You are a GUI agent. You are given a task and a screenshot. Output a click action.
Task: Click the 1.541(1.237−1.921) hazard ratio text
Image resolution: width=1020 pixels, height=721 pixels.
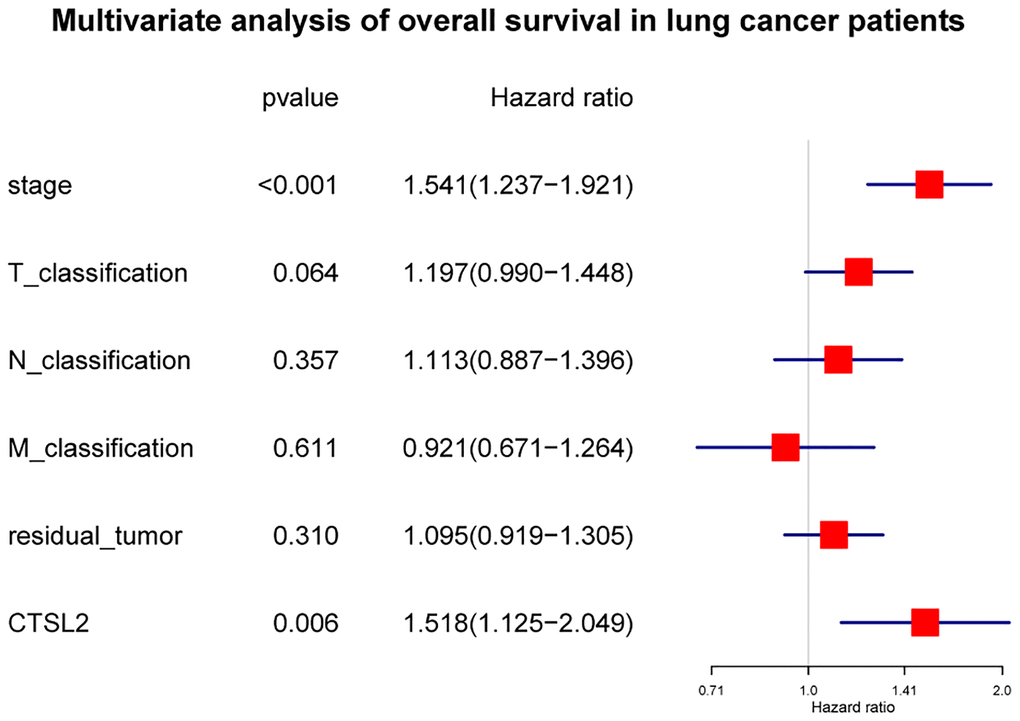(517, 186)
